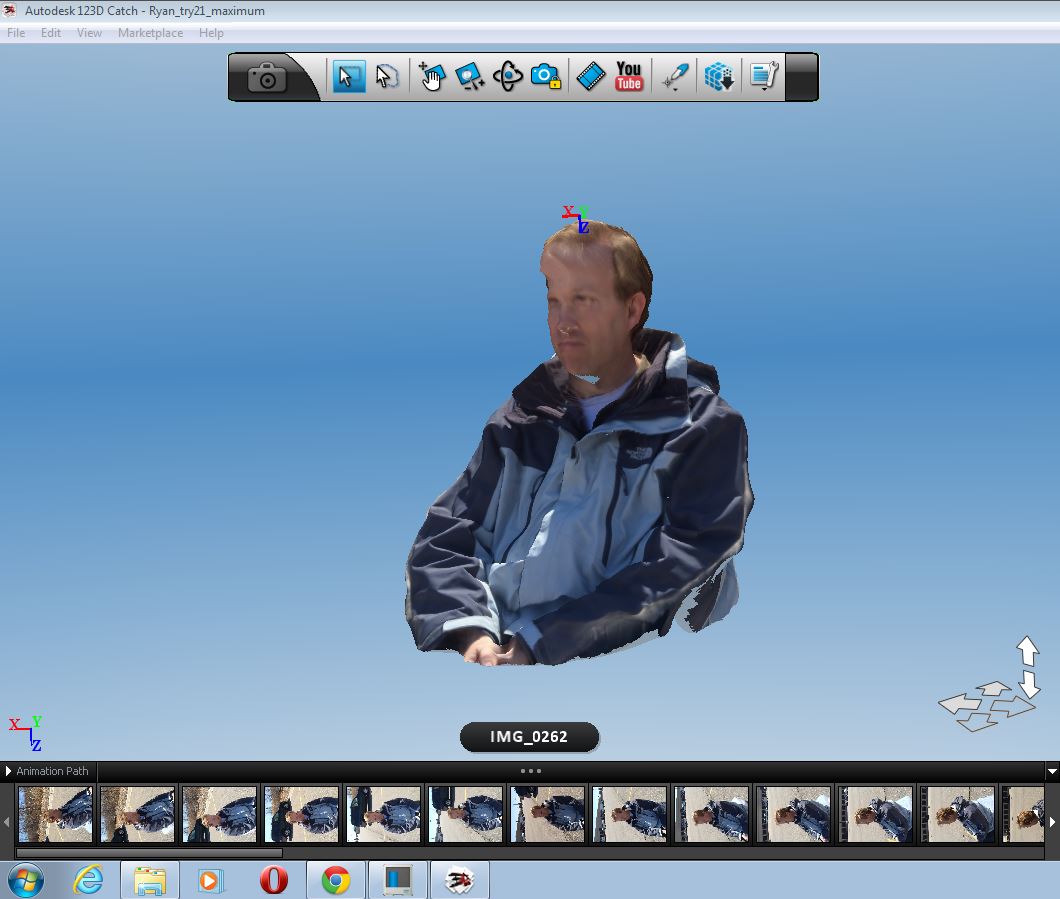
Task: Click the flat left-pointing navigation arrow
Action: (x=959, y=704)
